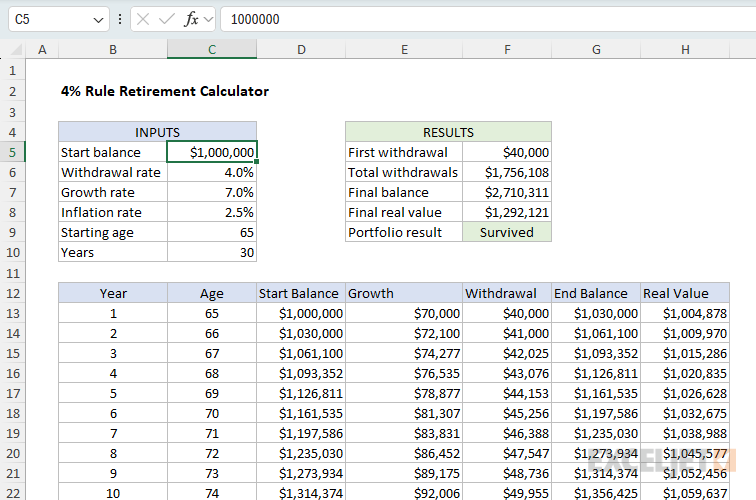
Task: Select row 12 header
Action: (x=13, y=293)
